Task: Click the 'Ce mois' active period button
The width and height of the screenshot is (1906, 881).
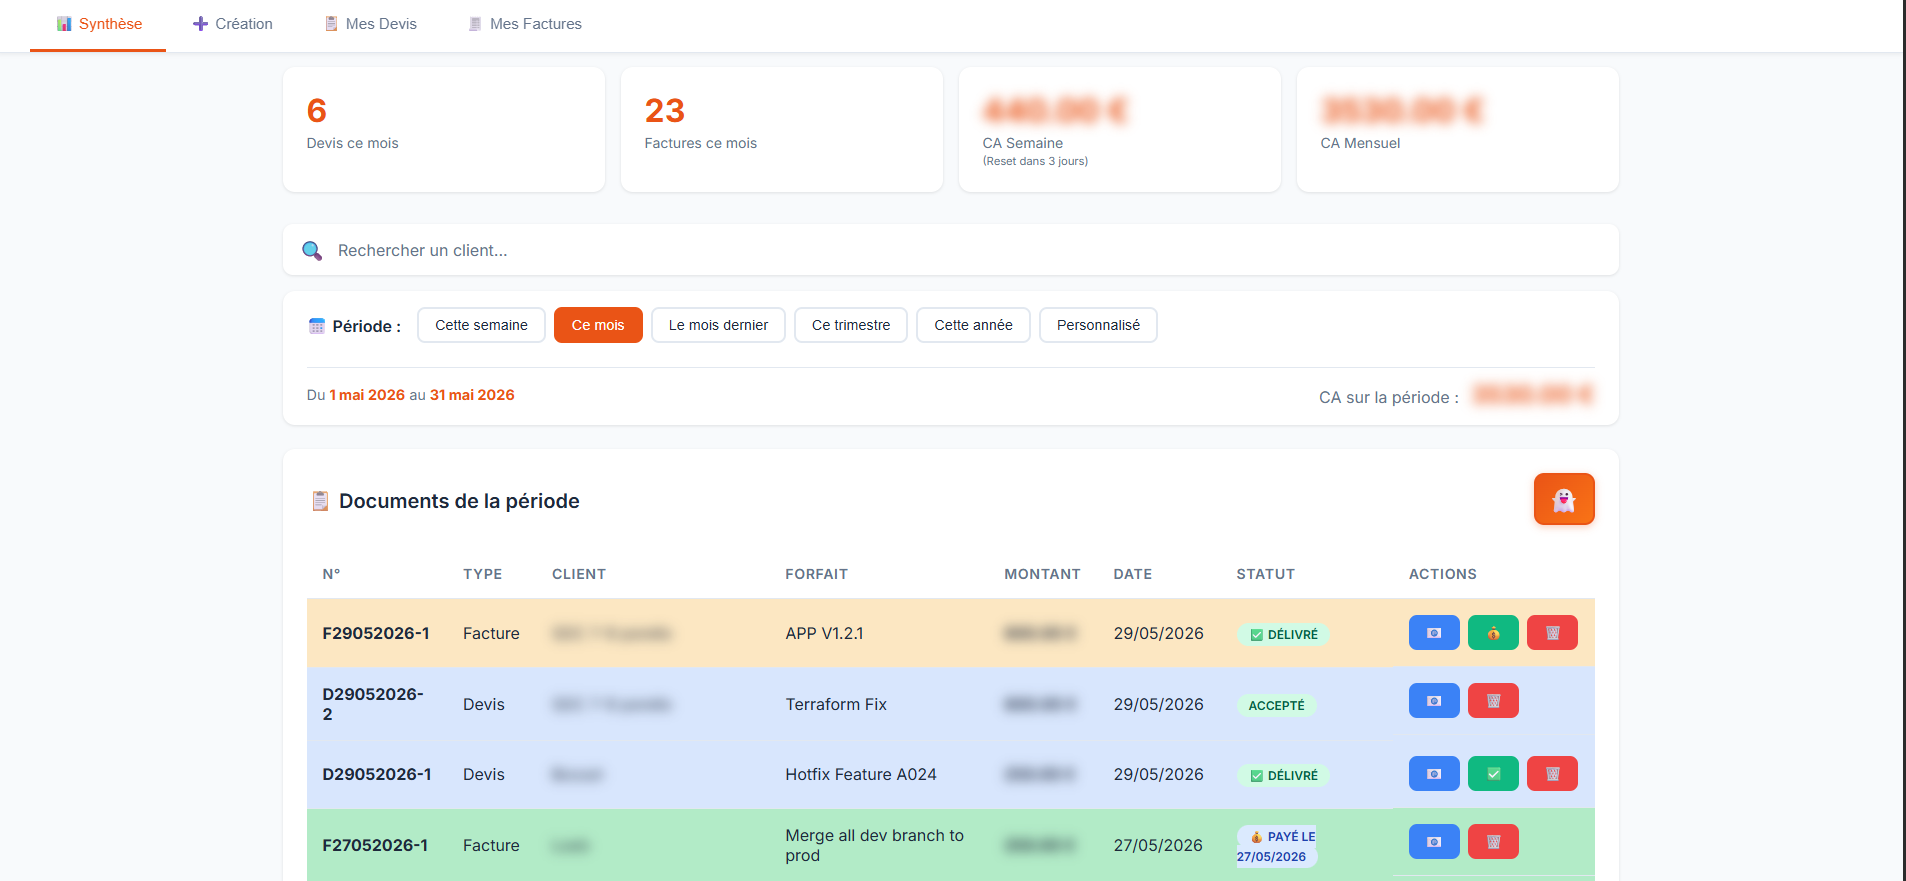Action: click(598, 325)
